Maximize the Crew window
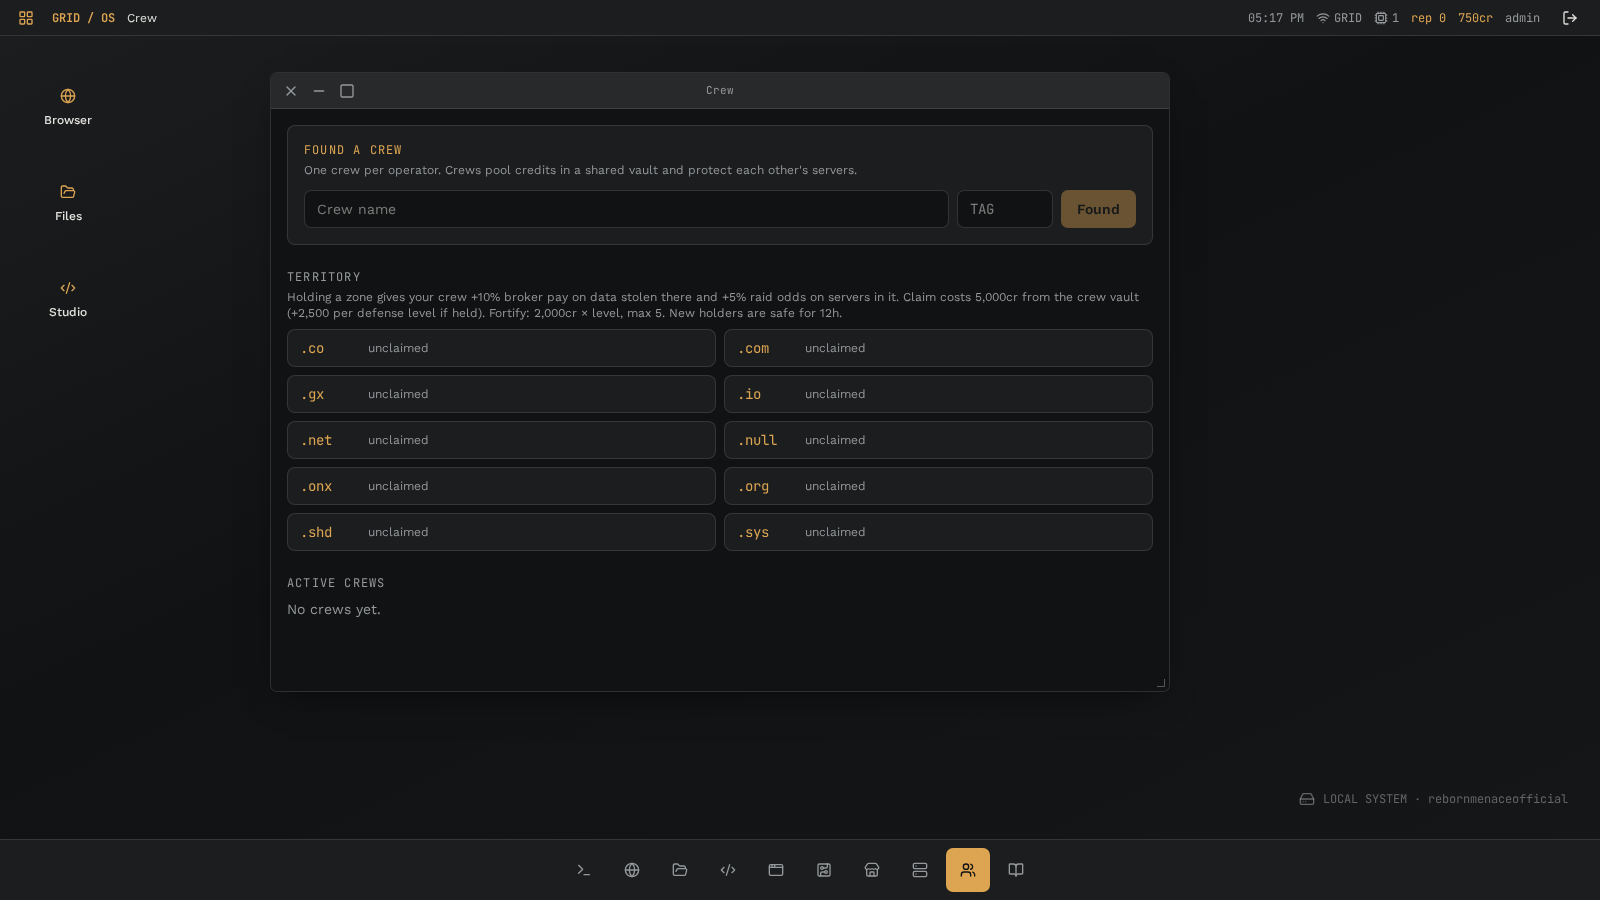The width and height of the screenshot is (1600, 900). [x=347, y=91]
